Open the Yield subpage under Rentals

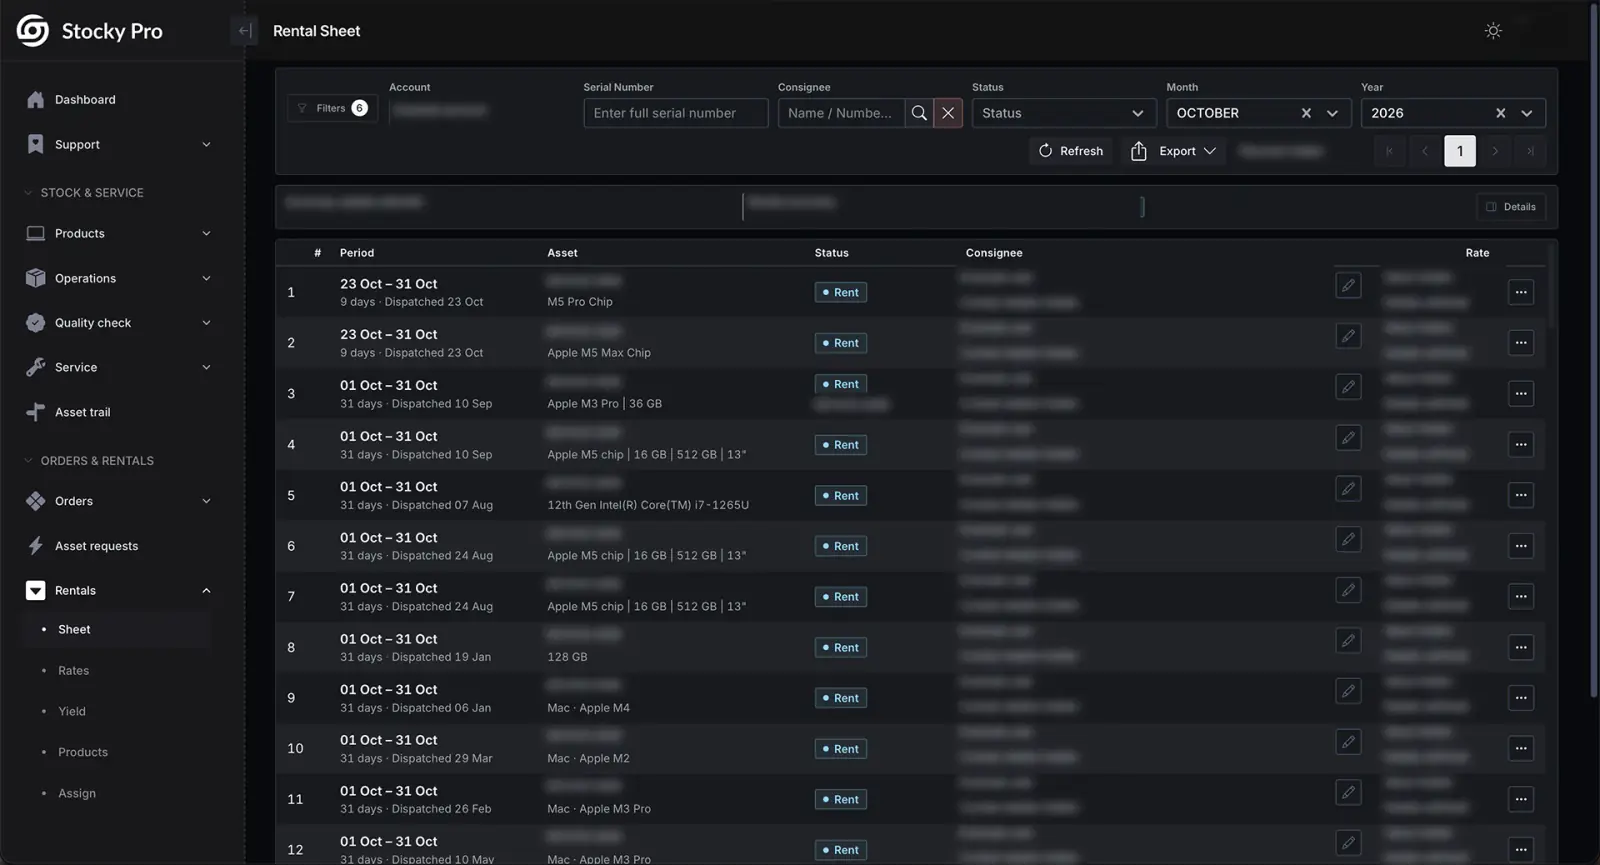(72, 712)
